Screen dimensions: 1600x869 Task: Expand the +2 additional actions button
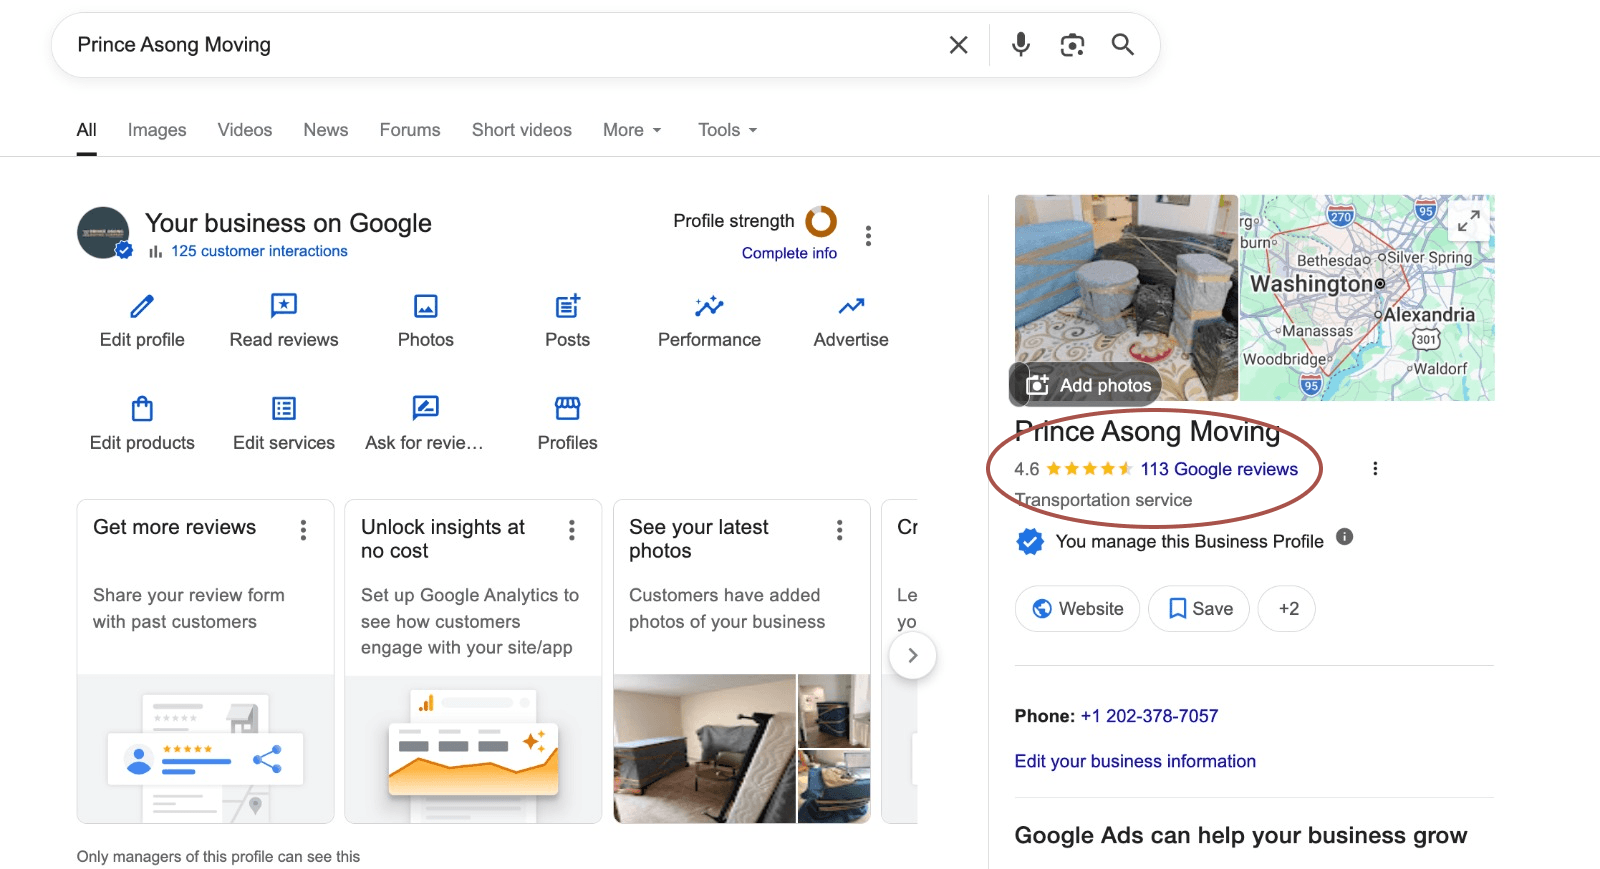pyautogui.click(x=1287, y=609)
